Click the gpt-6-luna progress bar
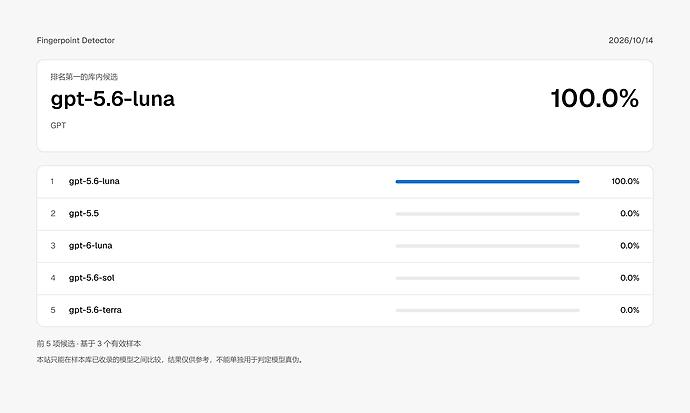The width and height of the screenshot is (690, 413). [488, 246]
